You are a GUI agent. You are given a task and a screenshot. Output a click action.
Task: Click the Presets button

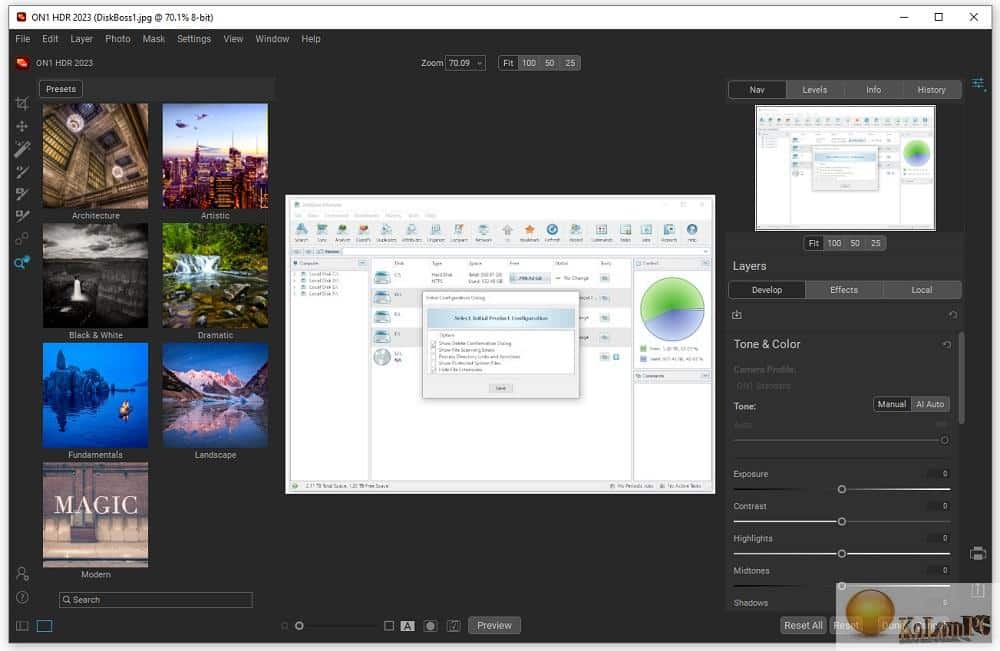61,89
